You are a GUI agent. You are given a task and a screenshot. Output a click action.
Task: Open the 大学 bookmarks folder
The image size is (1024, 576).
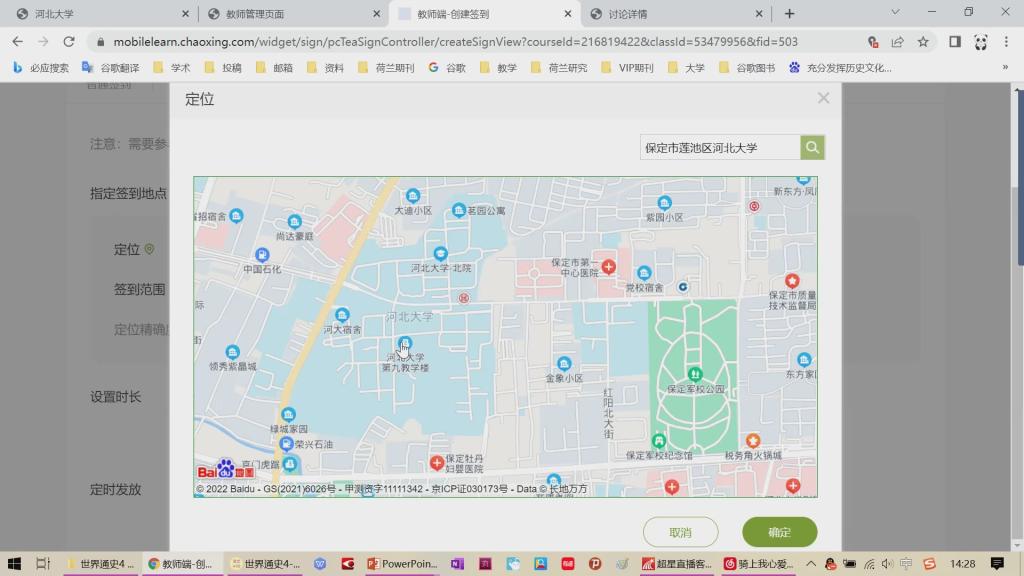point(686,67)
